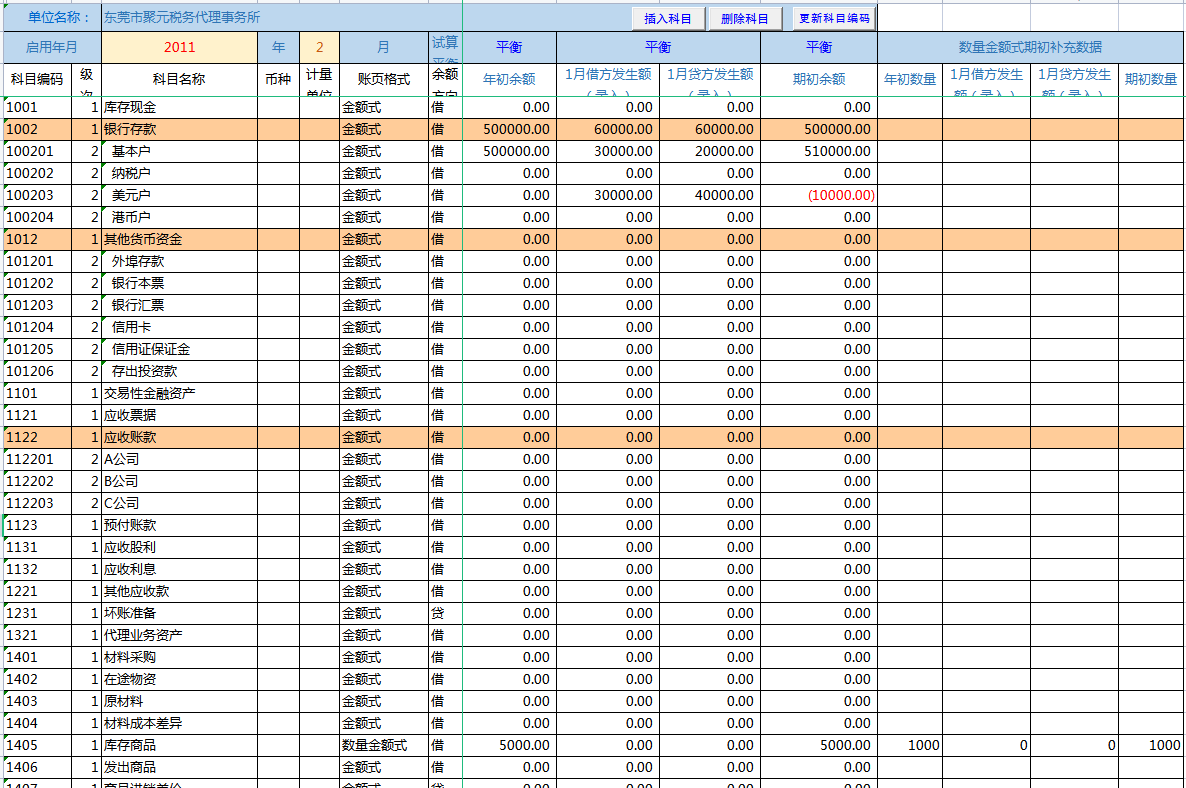Click the 更新科目编码 (Update Account Codes) button
The height and width of the screenshot is (788, 1186).
point(832,17)
